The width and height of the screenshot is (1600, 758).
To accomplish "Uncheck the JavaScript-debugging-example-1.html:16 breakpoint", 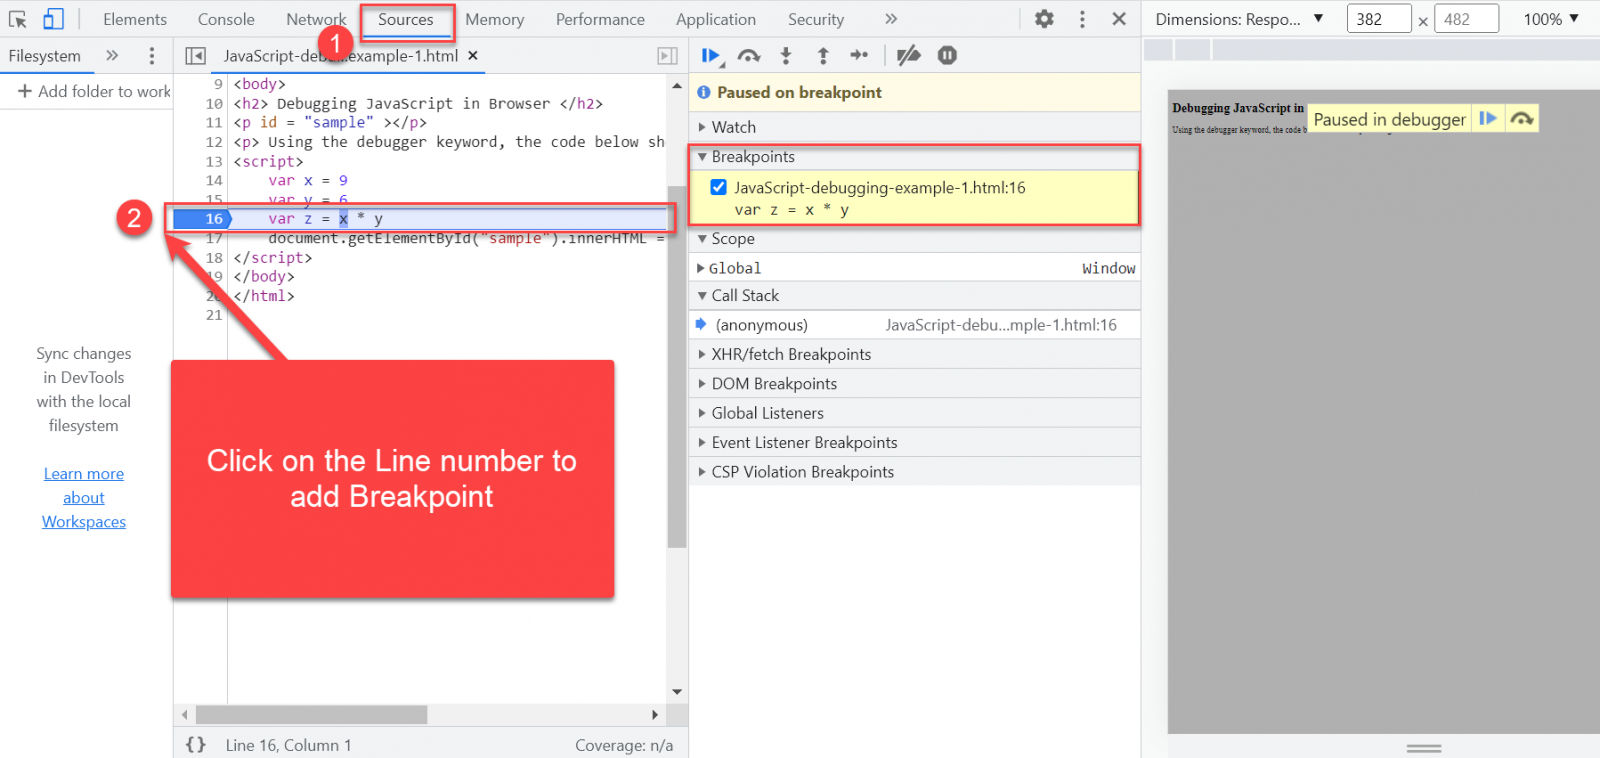I will (x=718, y=187).
